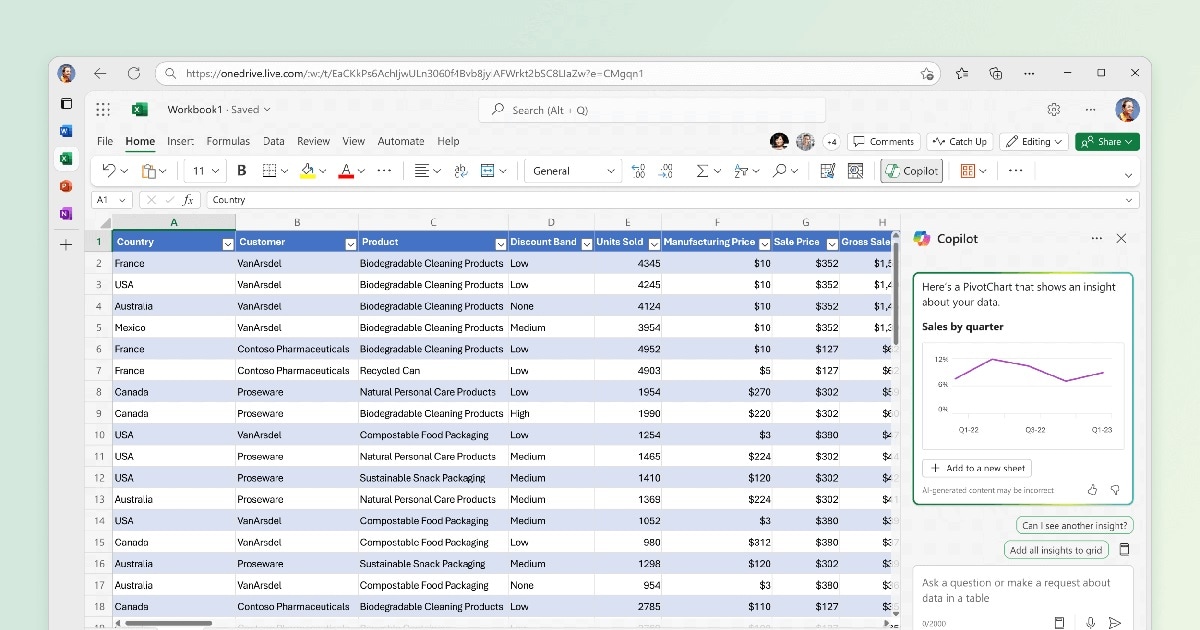The width and height of the screenshot is (1200, 630).
Task: Click the app launcher waffle icon
Action: tap(103, 110)
